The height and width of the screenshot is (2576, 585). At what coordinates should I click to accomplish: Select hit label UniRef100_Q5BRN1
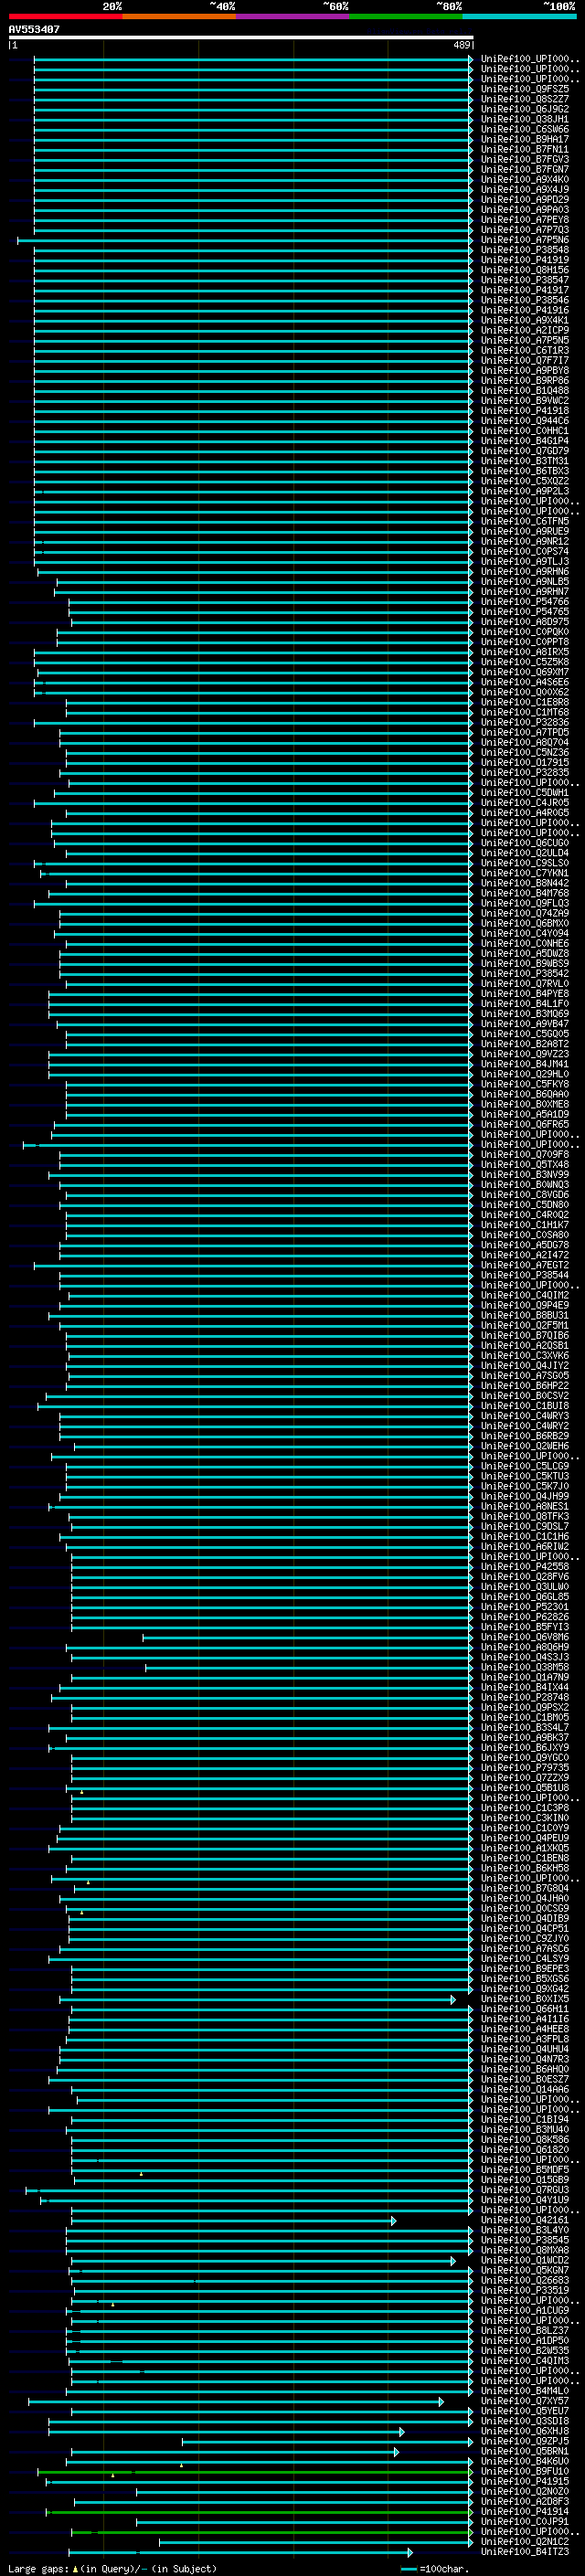525,2451
